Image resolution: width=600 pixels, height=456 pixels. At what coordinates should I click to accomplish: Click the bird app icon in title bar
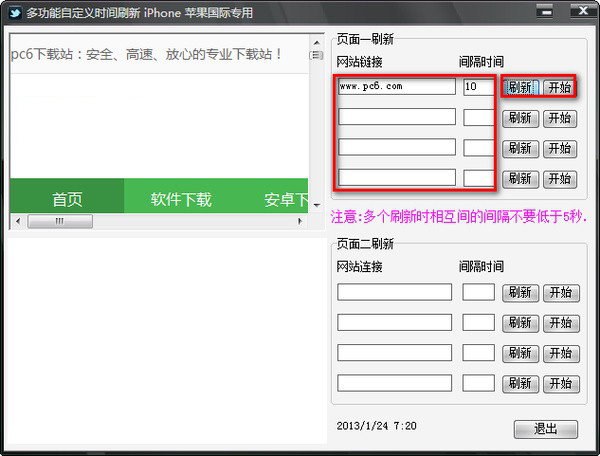pos(15,13)
